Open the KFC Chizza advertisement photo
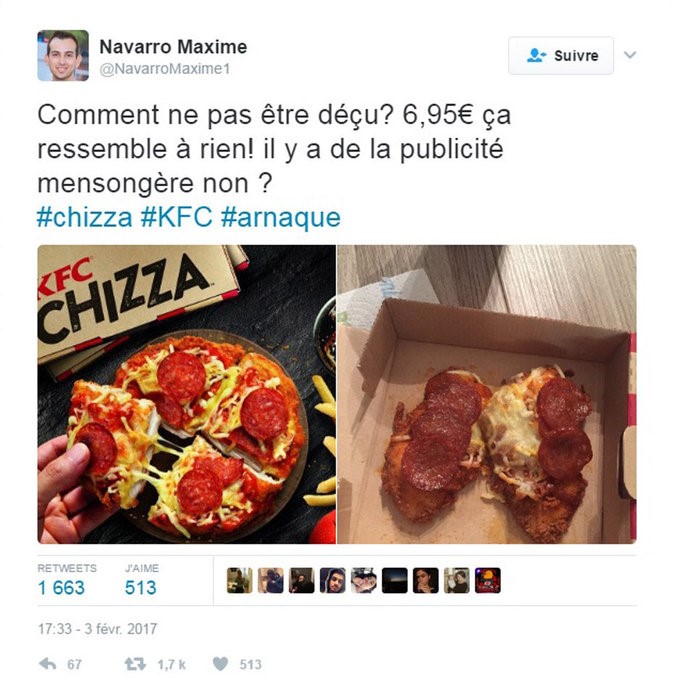This screenshot has height=681, width=674. click(x=187, y=394)
